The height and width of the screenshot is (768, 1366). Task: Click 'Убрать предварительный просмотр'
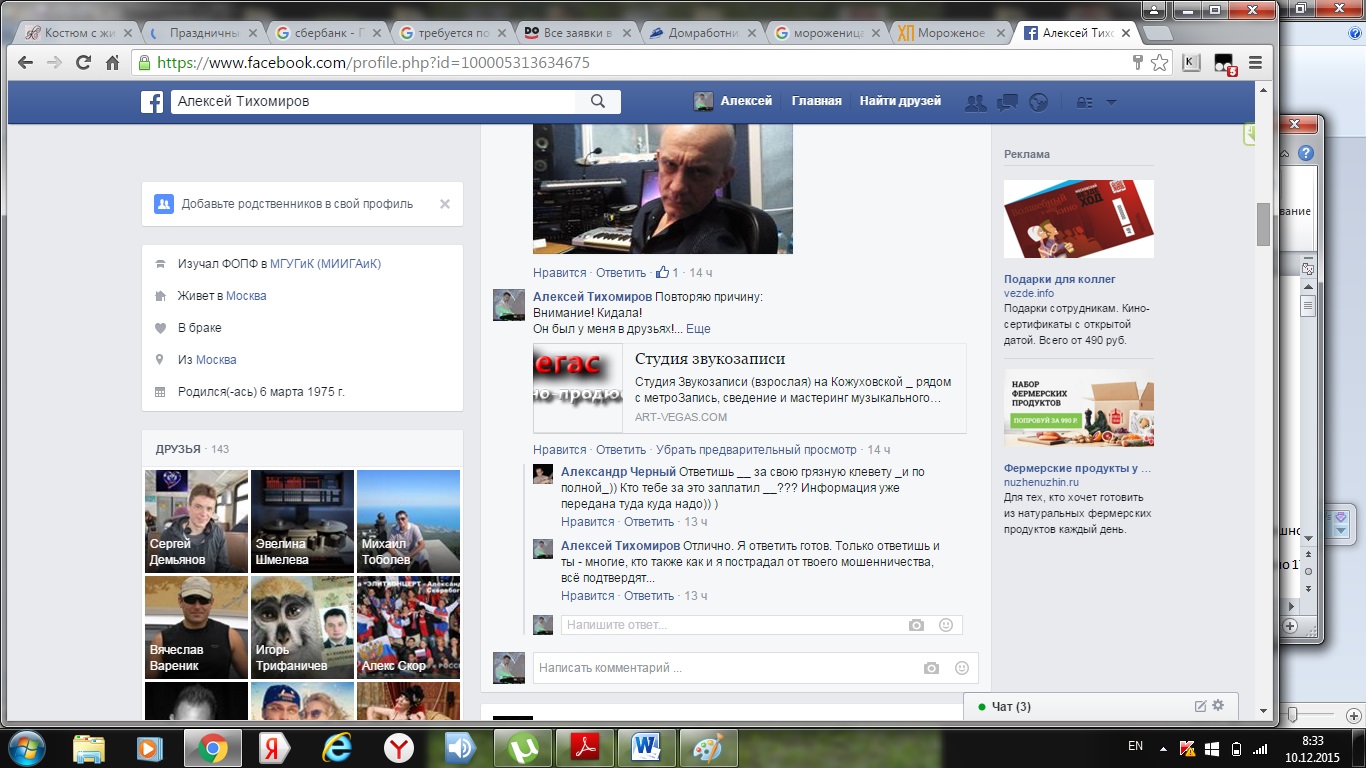pos(756,450)
